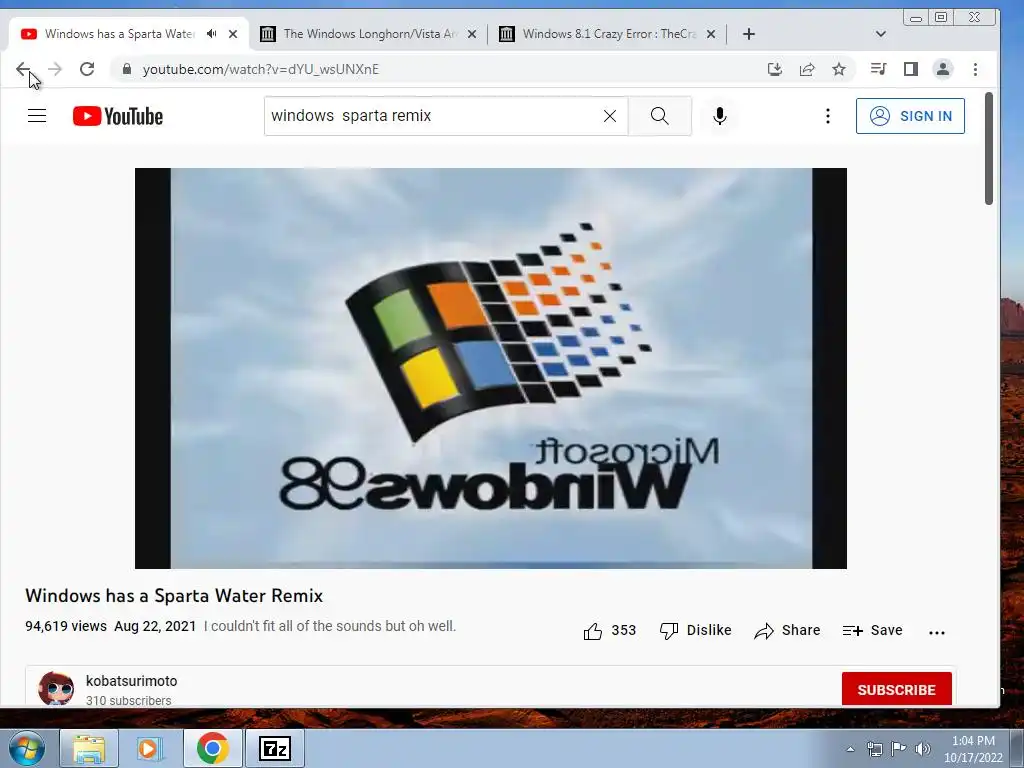Click the search magnifier button
Screen dimensions: 1024x768
[660, 116]
